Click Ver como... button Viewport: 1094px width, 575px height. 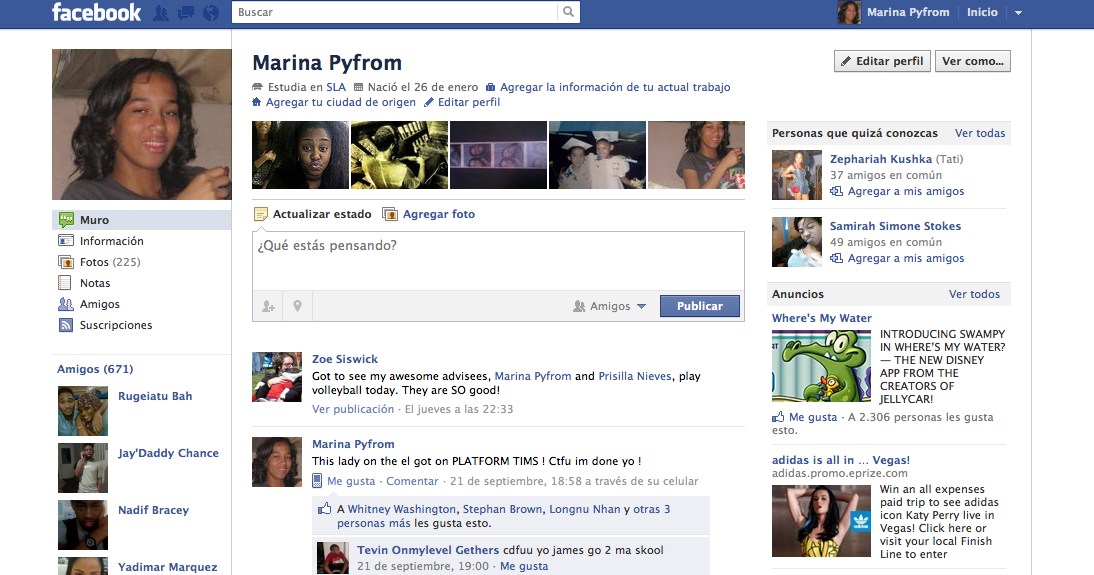(x=972, y=61)
